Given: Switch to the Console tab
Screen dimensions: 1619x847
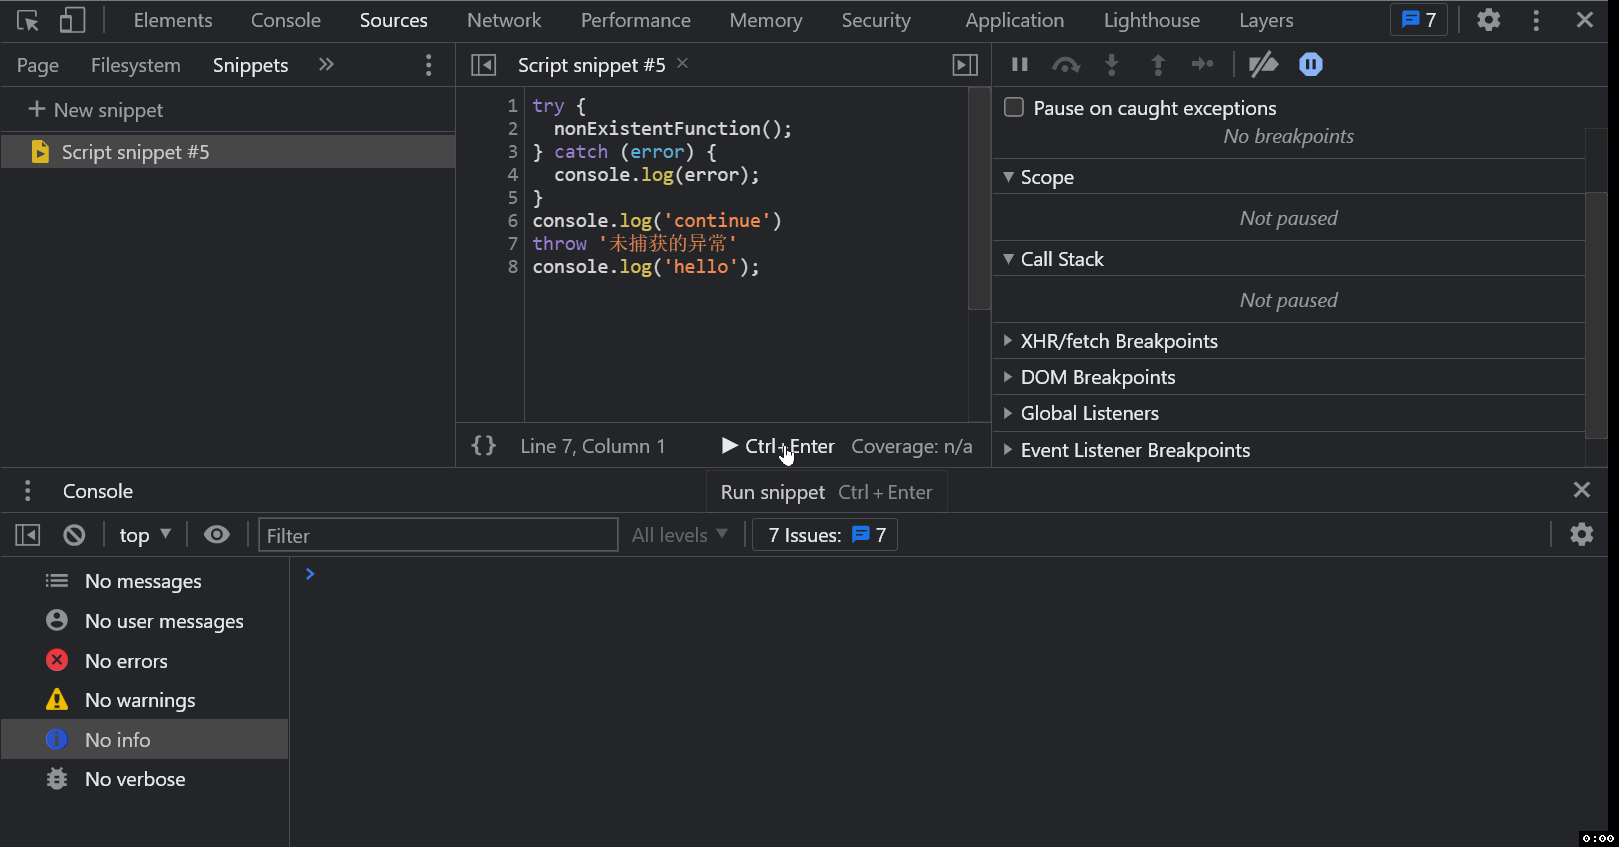Looking at the screenshot, I should point(286,20).
